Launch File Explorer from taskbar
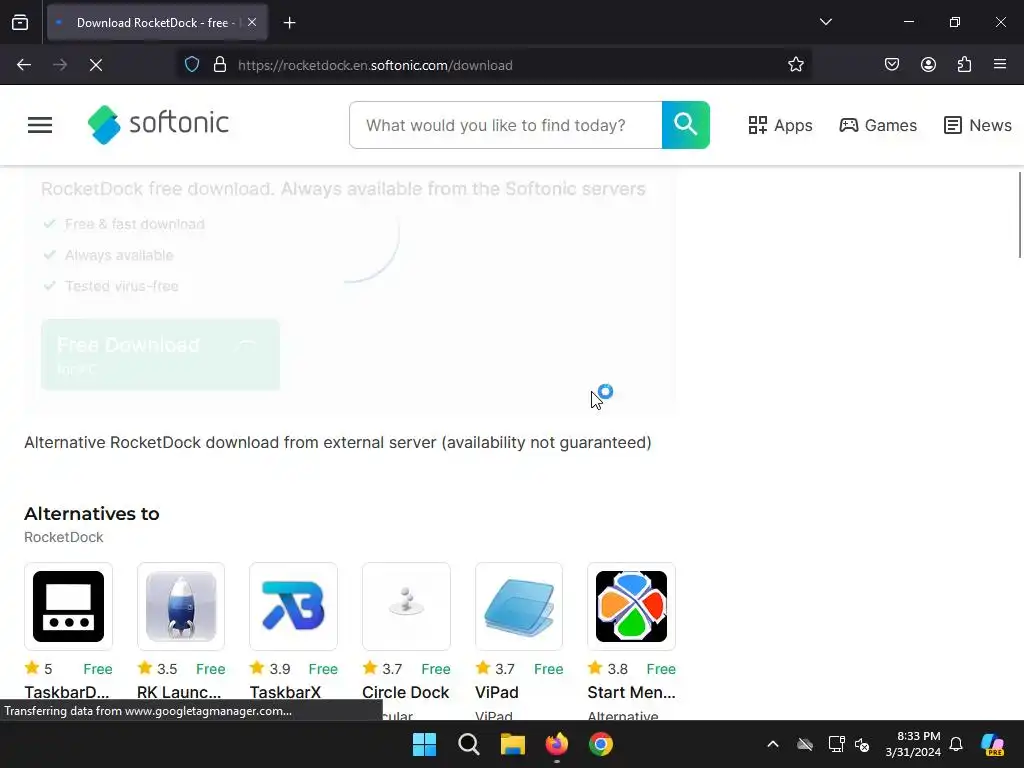1024x768 pixels. [x=513, y=744]
